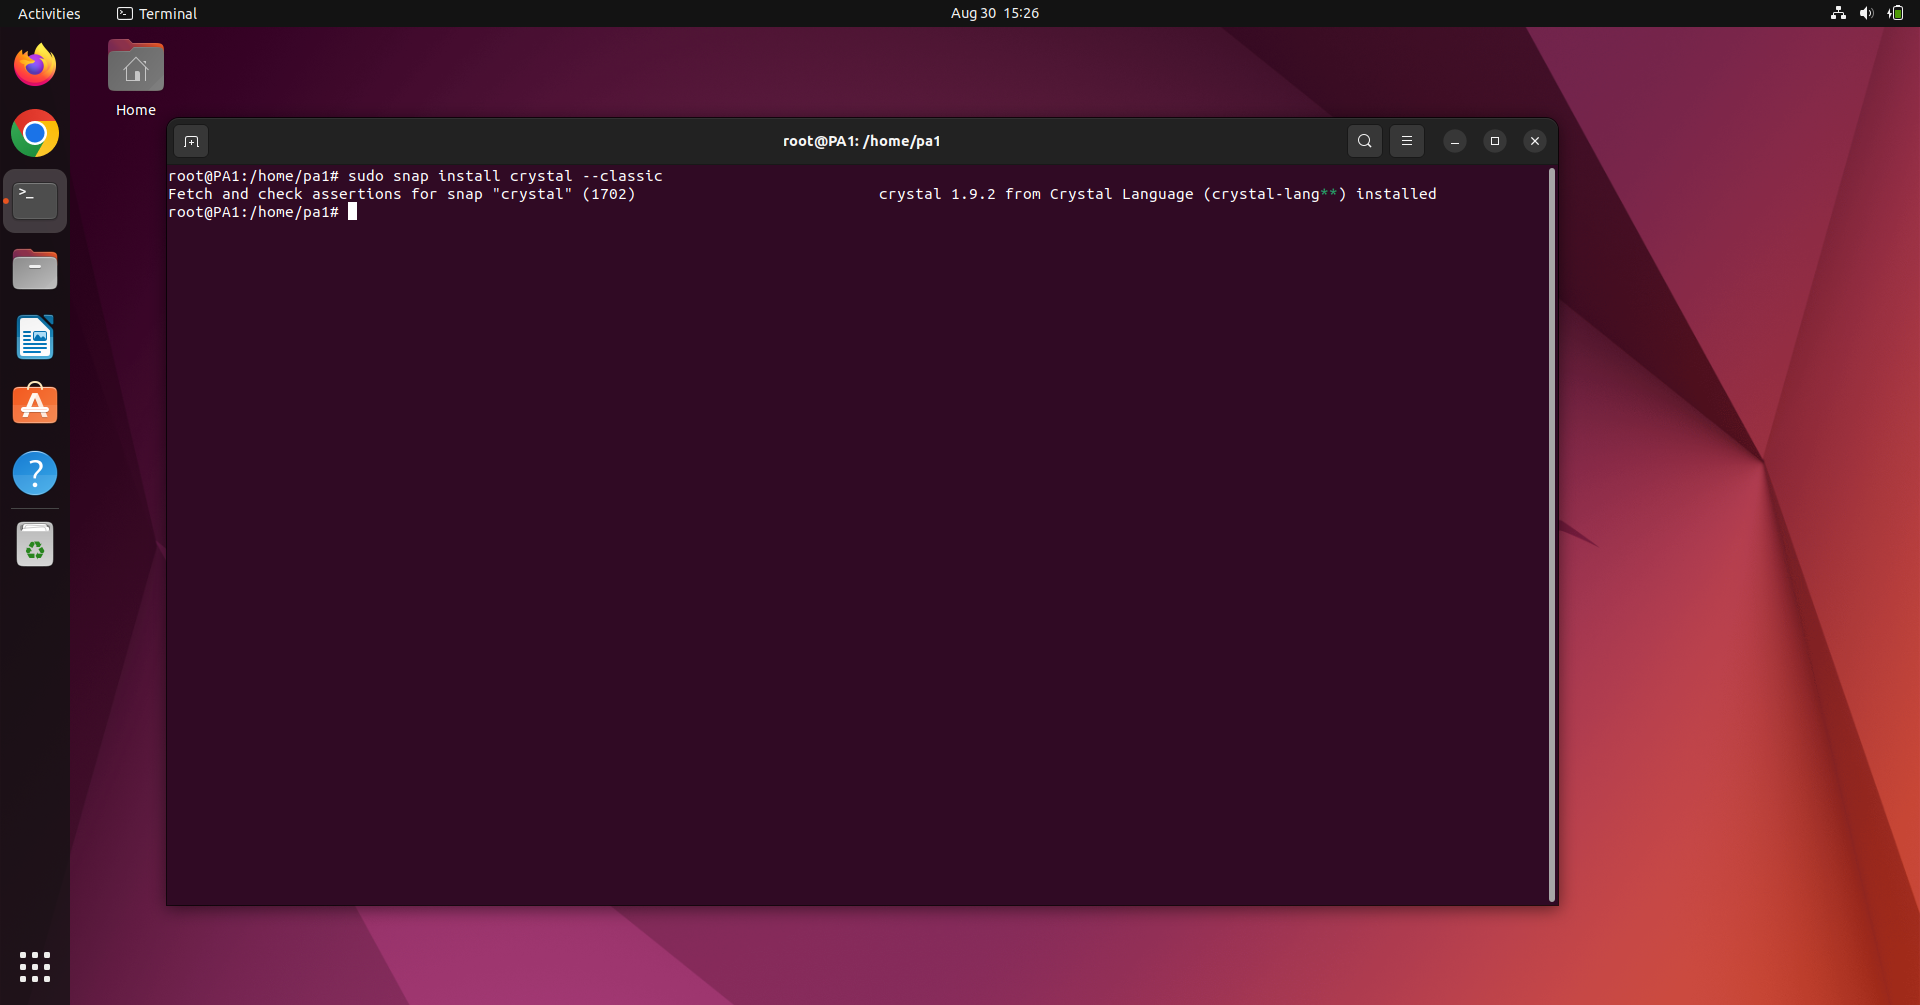Open Firefox from the dock
Image resolution: width=1920 pixels, height=1005 pixels.
[x=34, y=64]
